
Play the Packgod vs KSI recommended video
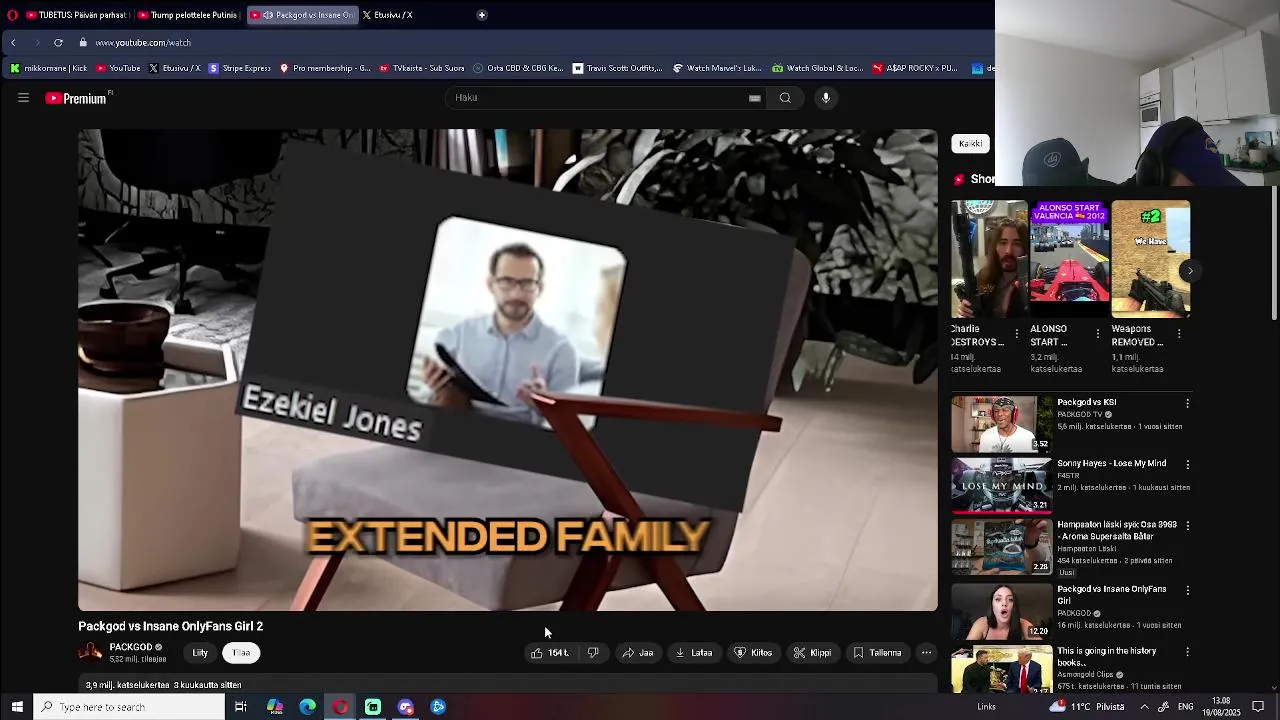coord(1001,424)
